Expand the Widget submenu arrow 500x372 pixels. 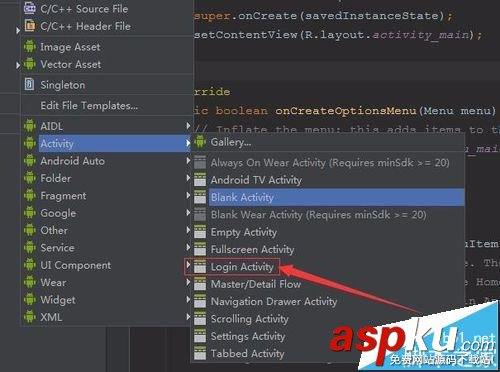(x=188, y=299)
